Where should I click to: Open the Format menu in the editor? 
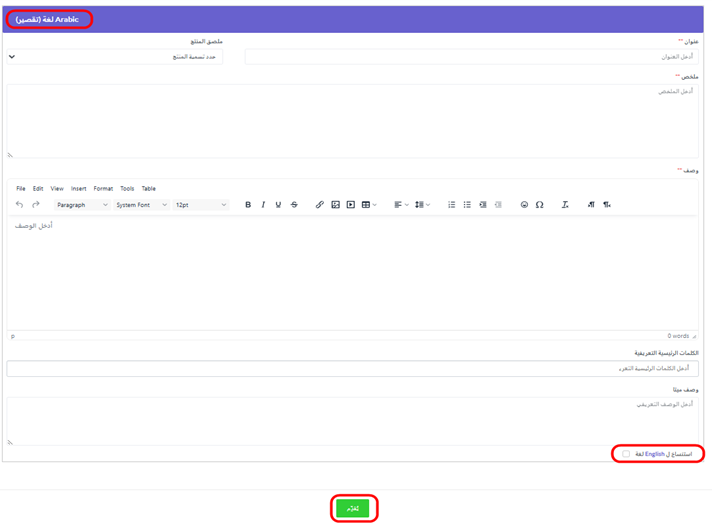coord(103,188)
